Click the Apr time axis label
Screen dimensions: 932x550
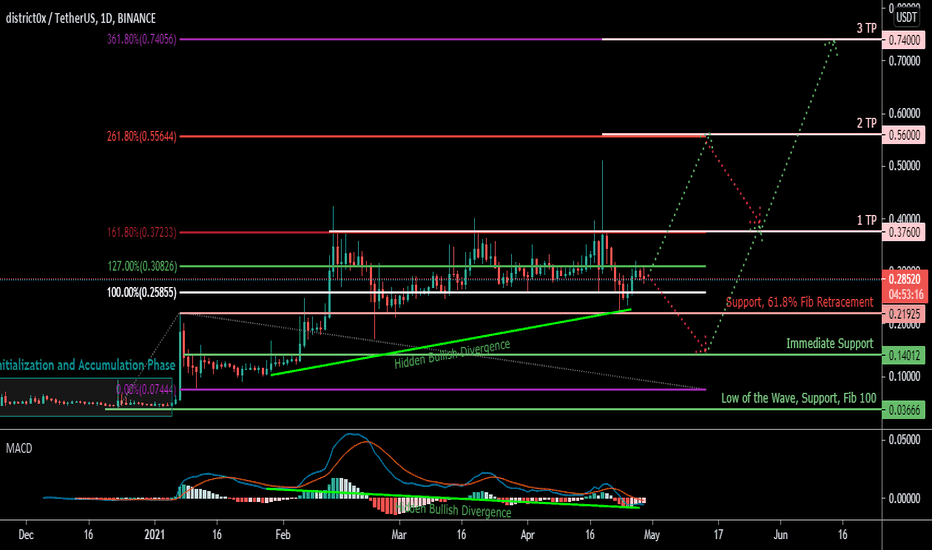(527, 535)
